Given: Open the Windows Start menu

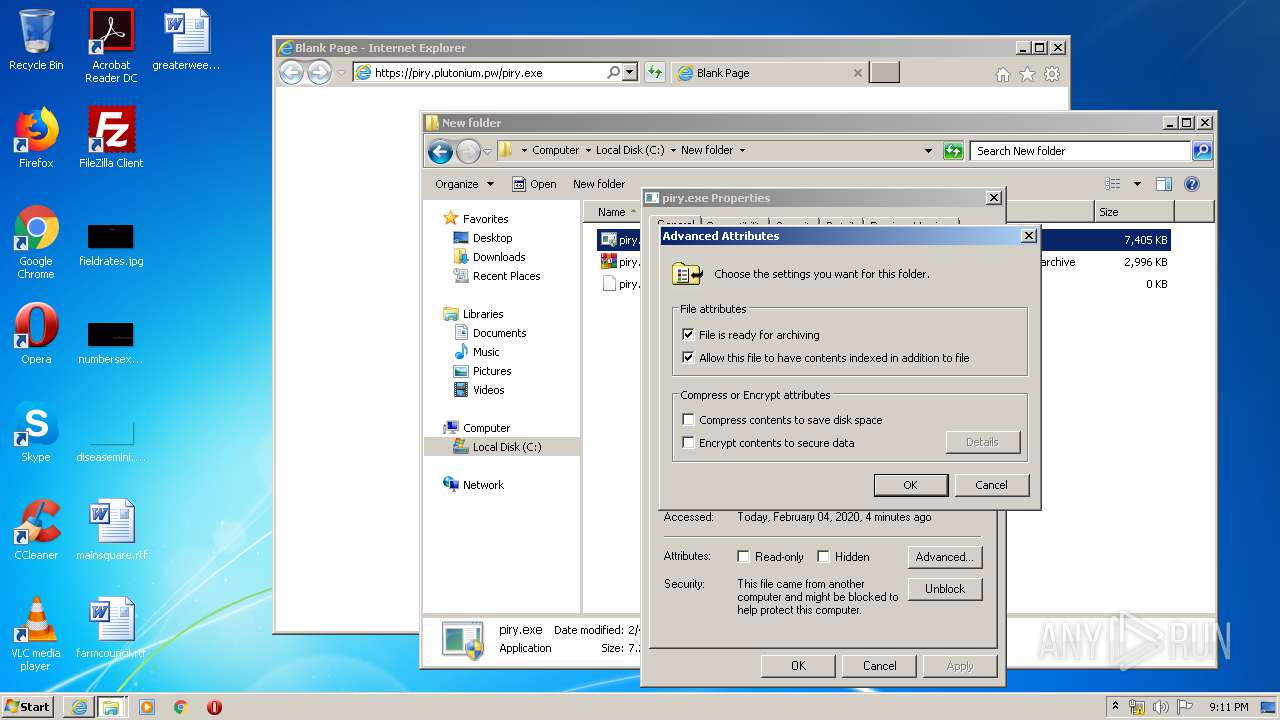Looking at the screenshot, I should click(28, 707).
